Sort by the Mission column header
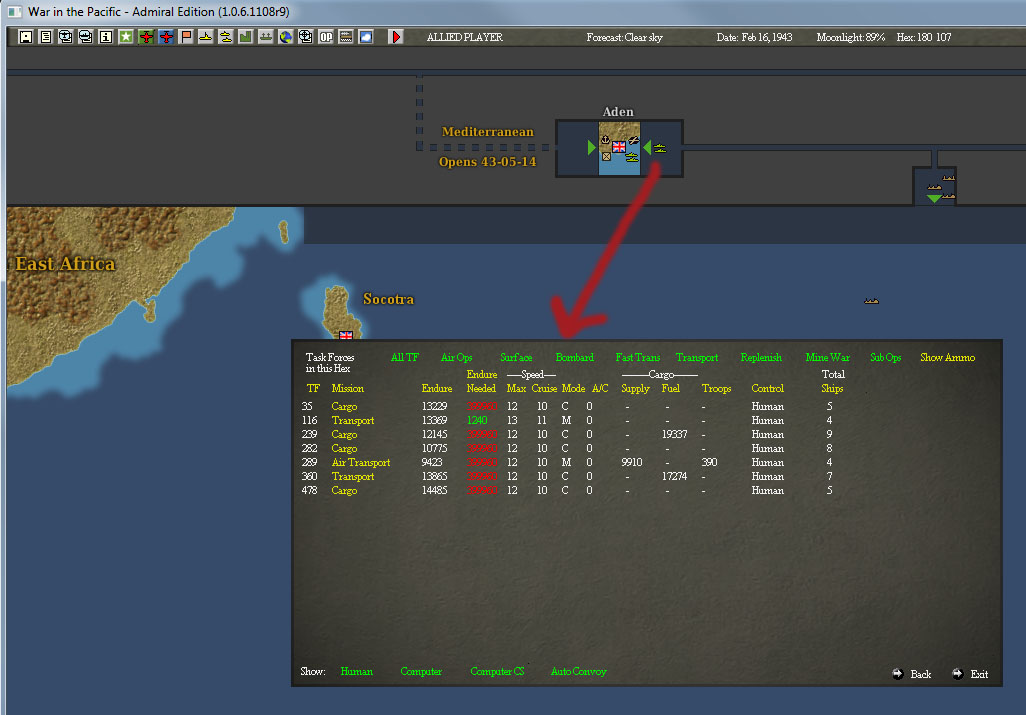Screen dimensions: 1026x715 [x=347, y=389]
